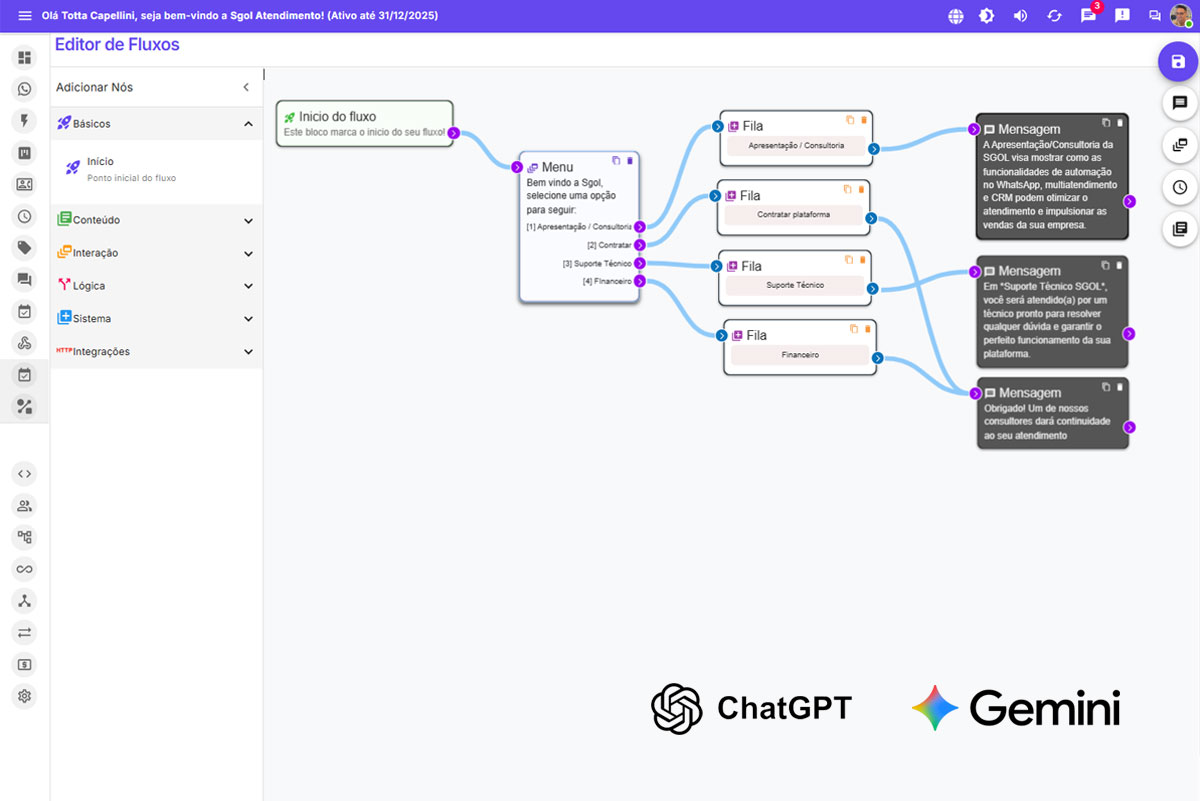Open the hamburger main menu
The height and width of the screenshot is (801, 1200).
point(25,16)
